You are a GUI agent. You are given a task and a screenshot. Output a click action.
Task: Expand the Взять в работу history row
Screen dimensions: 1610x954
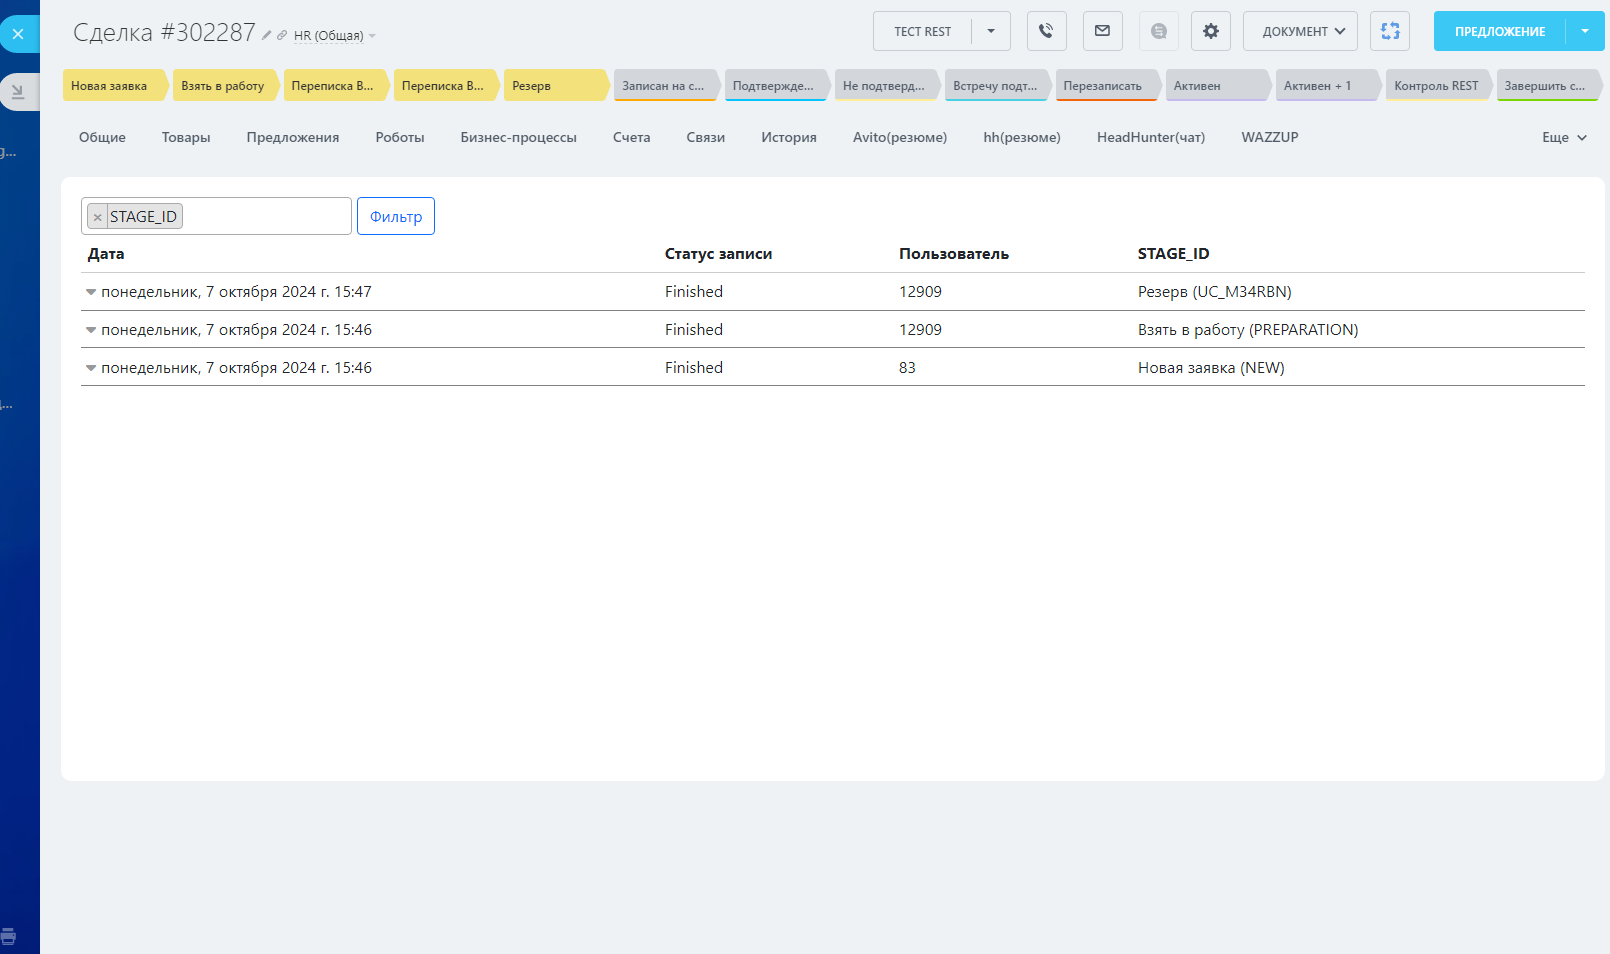coord(91,330)
